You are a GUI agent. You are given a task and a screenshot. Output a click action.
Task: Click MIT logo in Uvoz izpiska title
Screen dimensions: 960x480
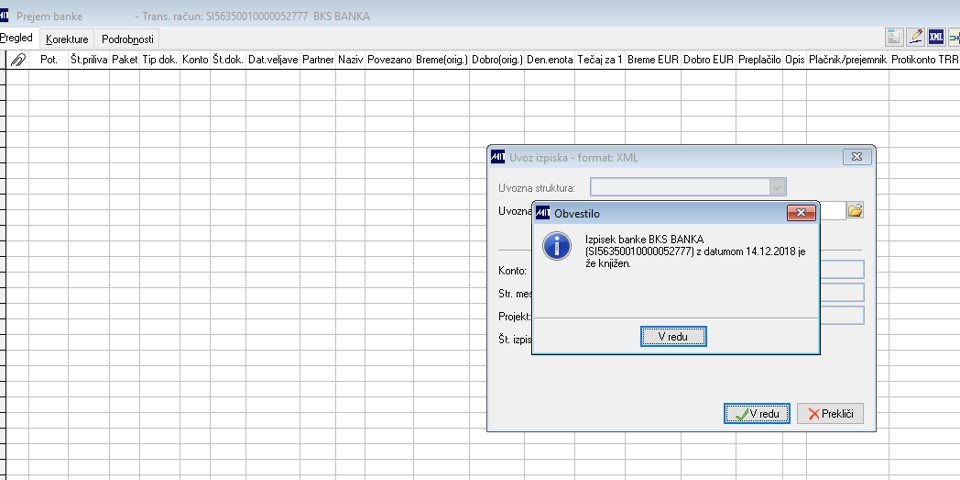498,157
